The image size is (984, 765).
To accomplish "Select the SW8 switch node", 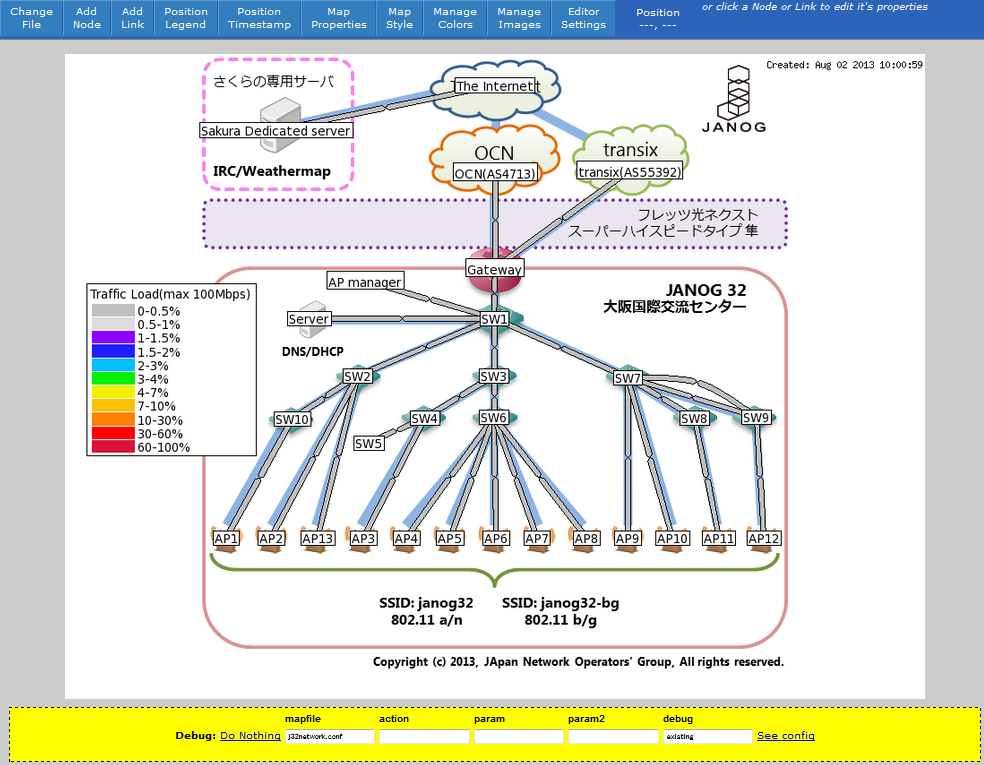I will (x=694, y=418).
